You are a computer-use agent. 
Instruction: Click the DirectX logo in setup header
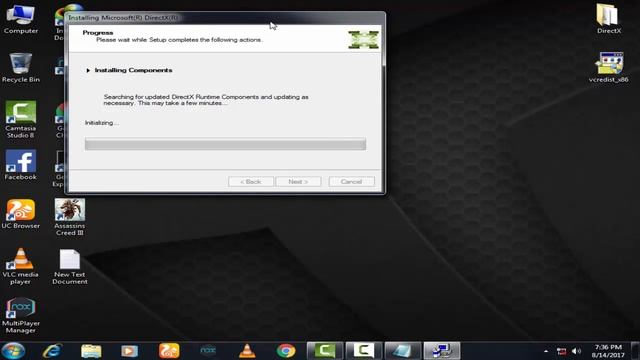(x=363, y=40)
